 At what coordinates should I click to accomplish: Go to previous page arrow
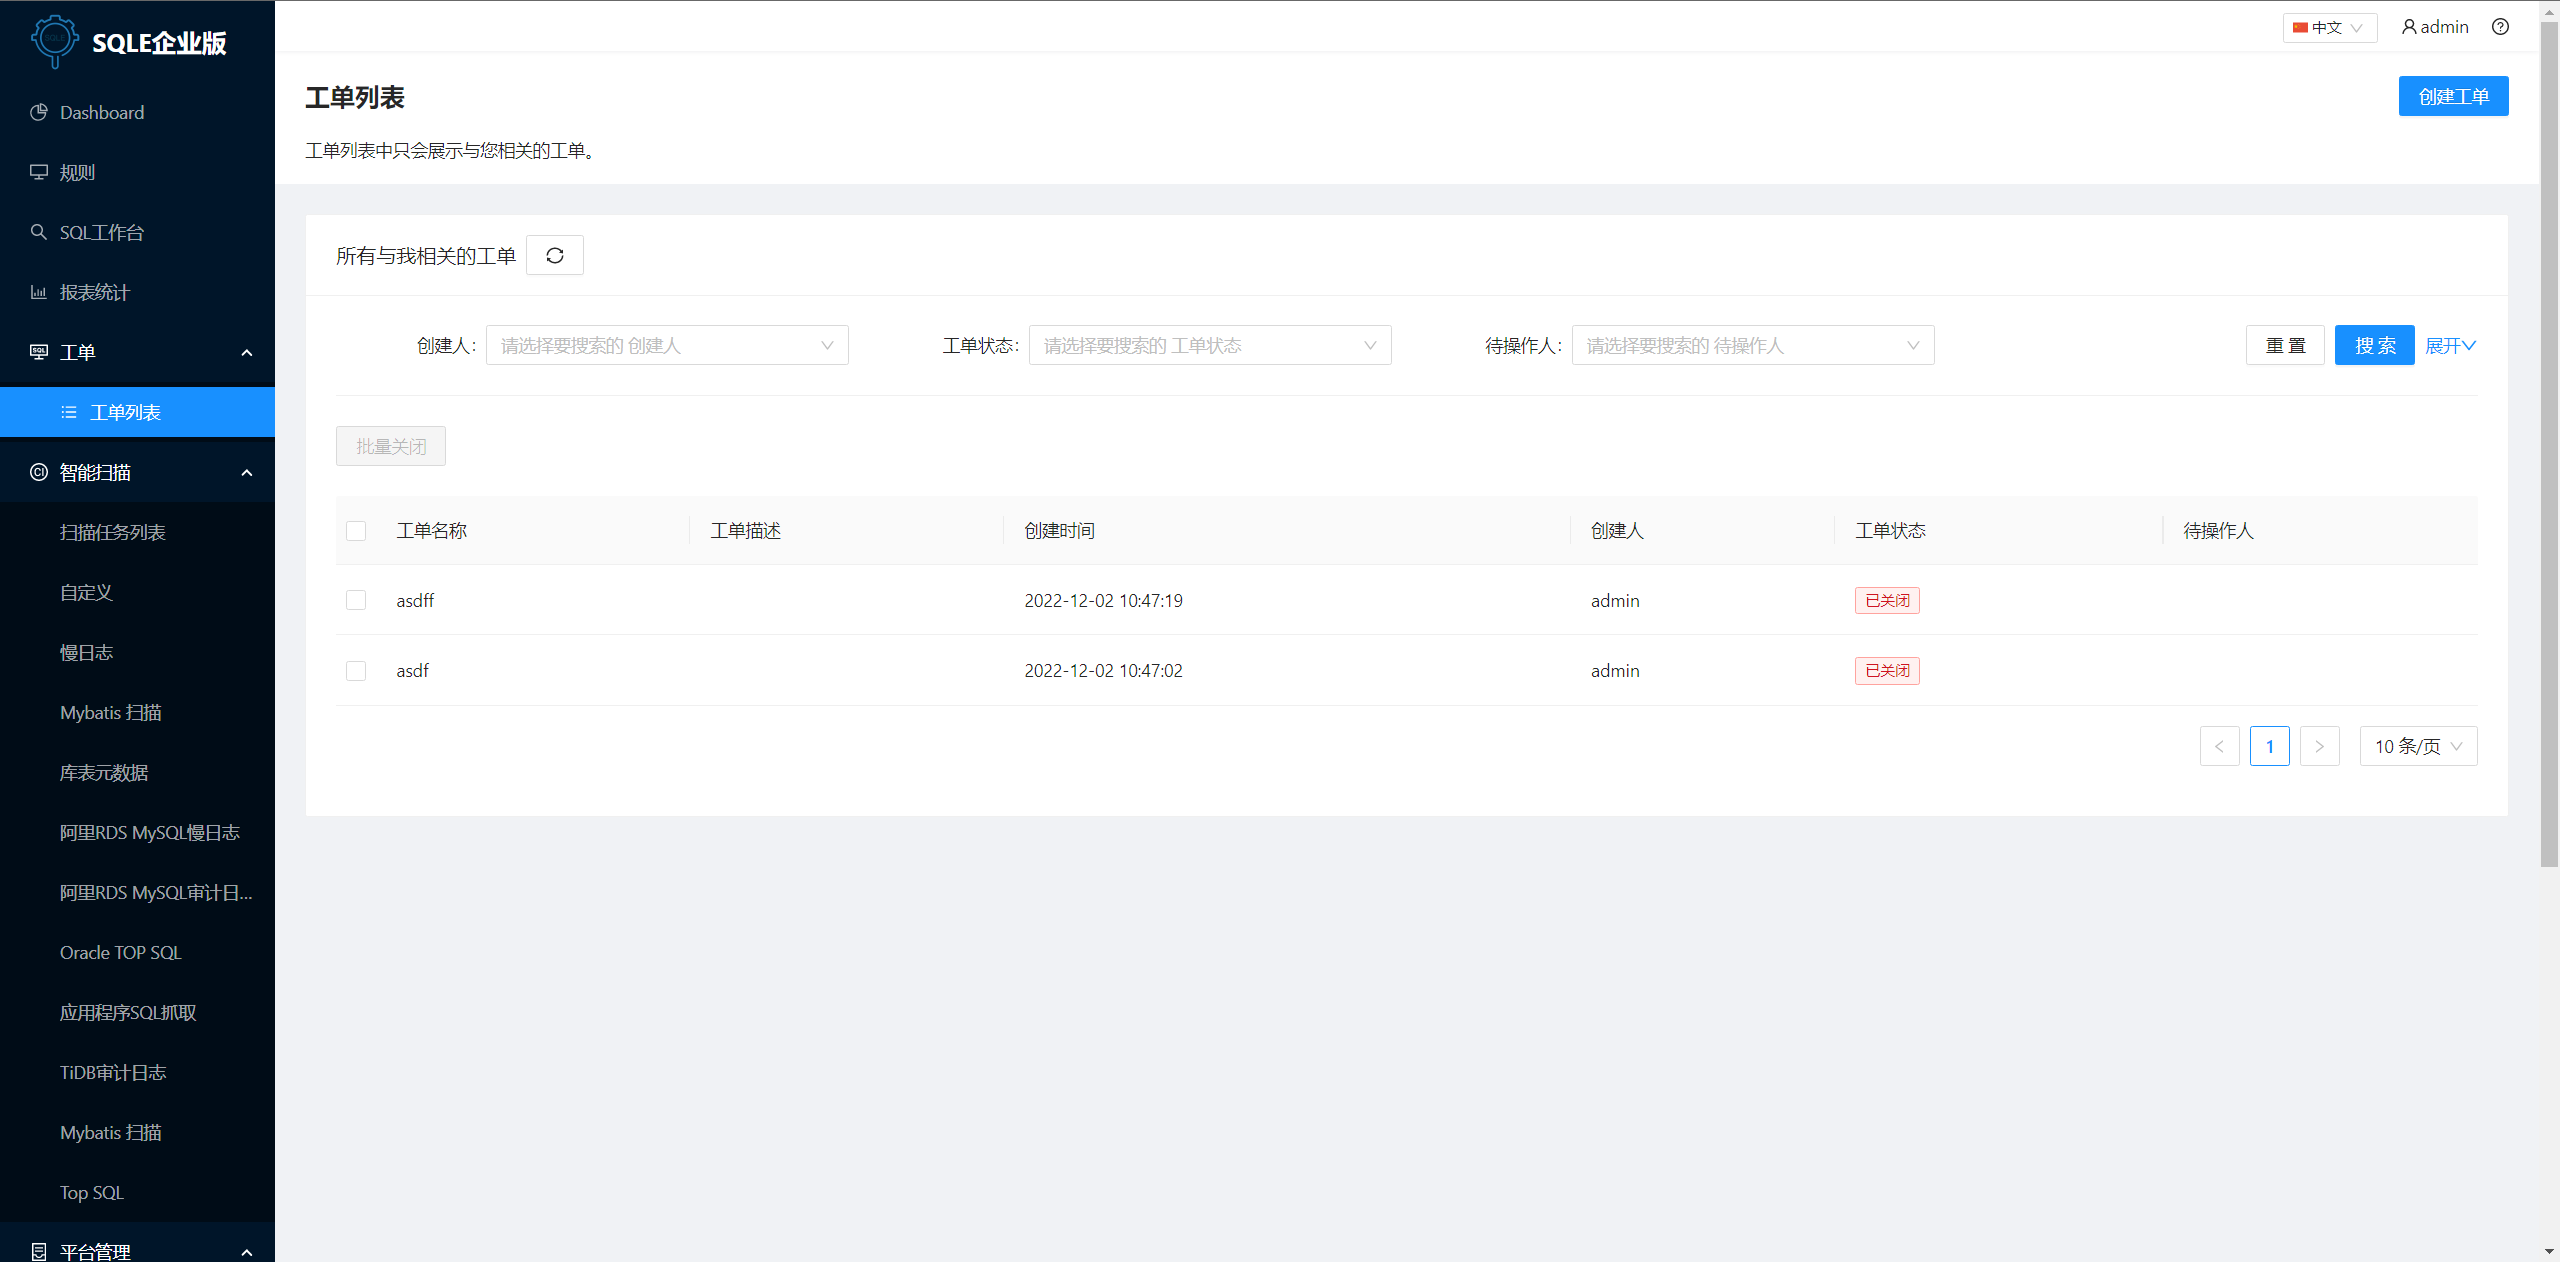click(x=2219, y=746)
